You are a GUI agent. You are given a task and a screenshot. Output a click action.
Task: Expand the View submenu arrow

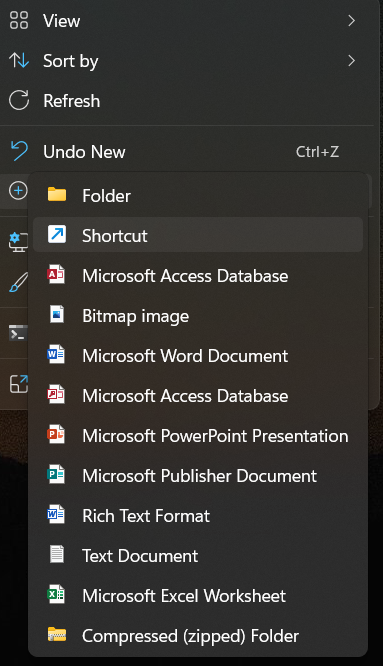351,20
